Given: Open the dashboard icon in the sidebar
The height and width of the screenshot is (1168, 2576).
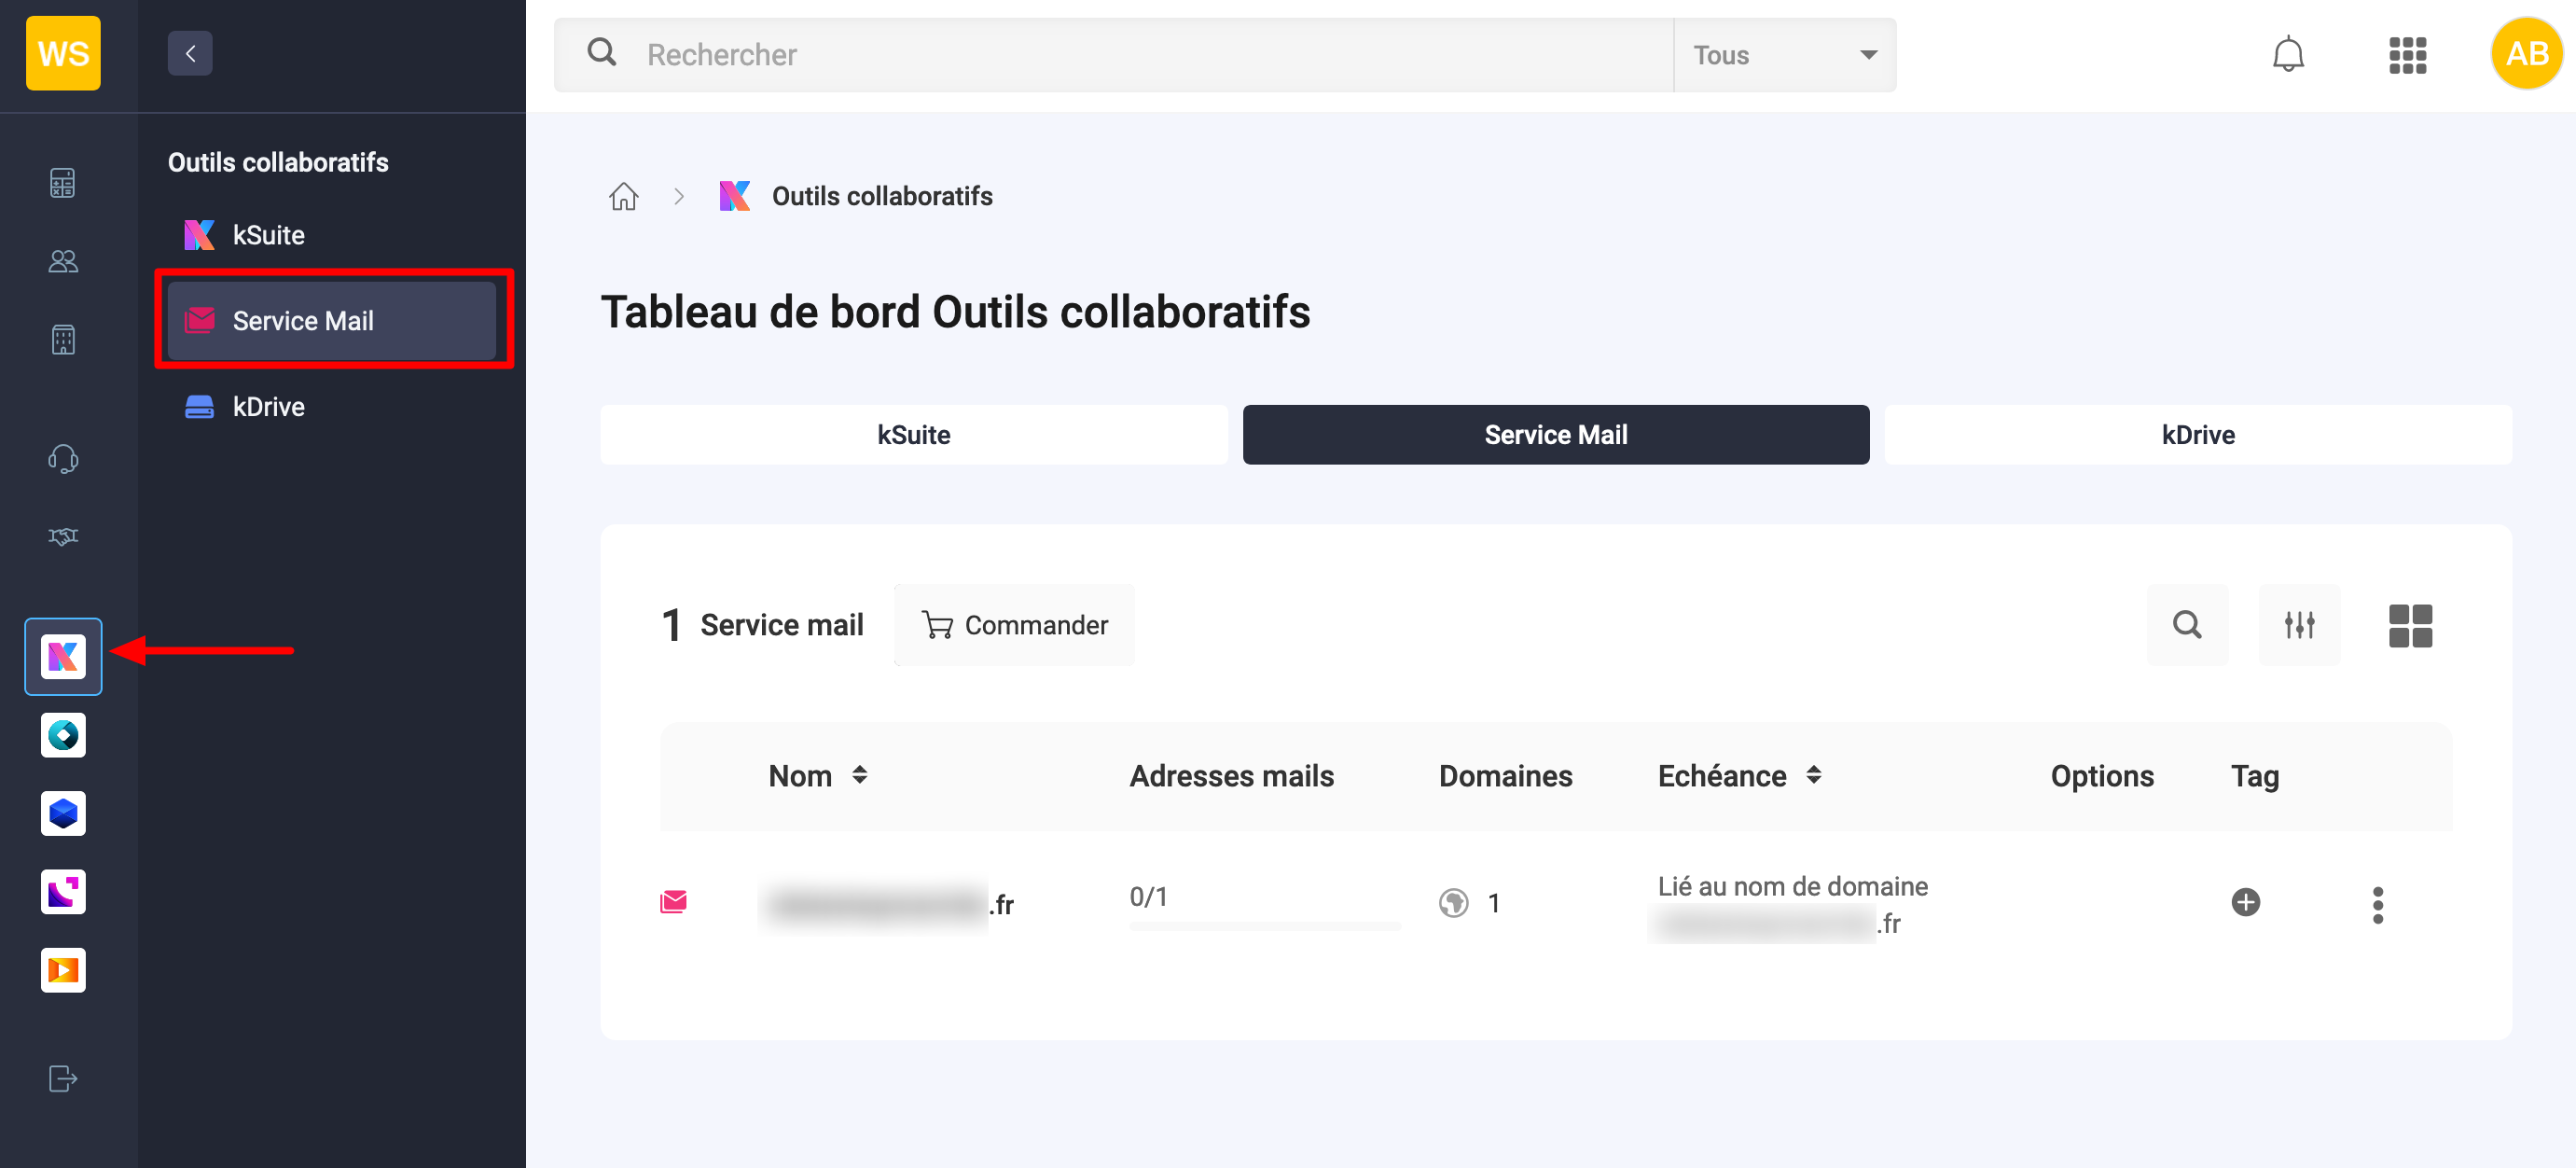Looking at the screenshot, I should click(63, 183).
